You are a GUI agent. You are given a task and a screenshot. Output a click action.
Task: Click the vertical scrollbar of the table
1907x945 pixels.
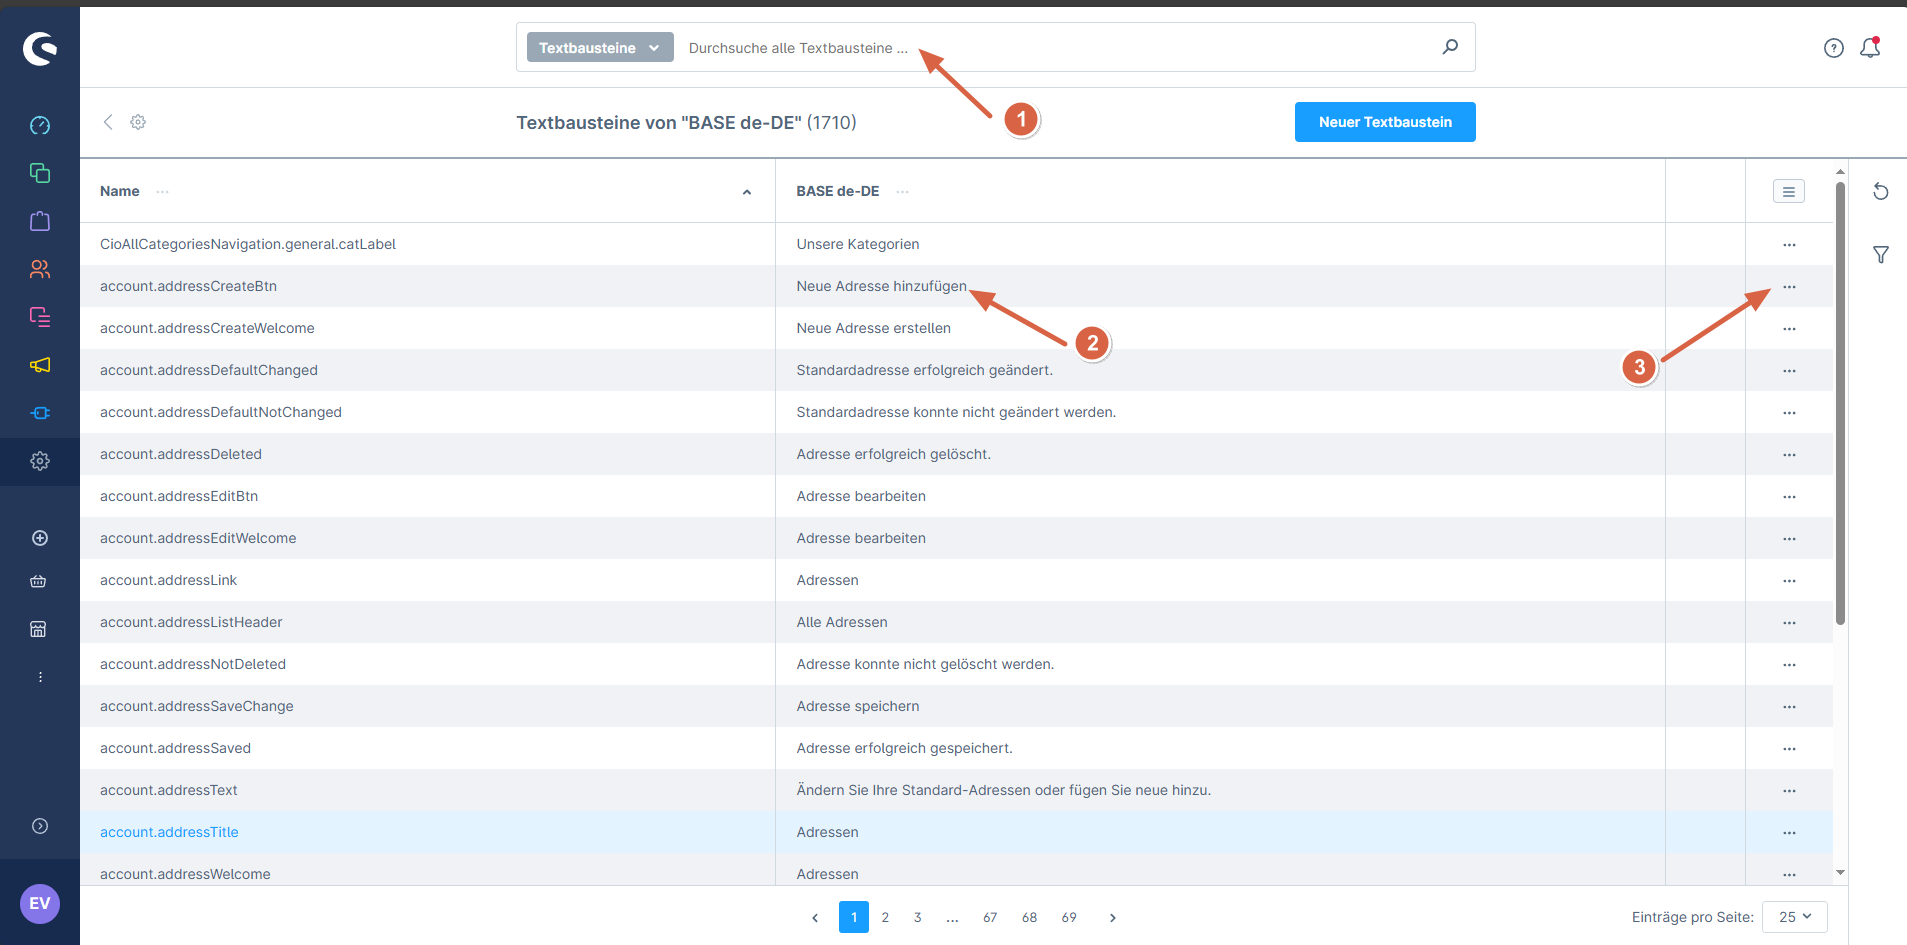(1840, 400)
